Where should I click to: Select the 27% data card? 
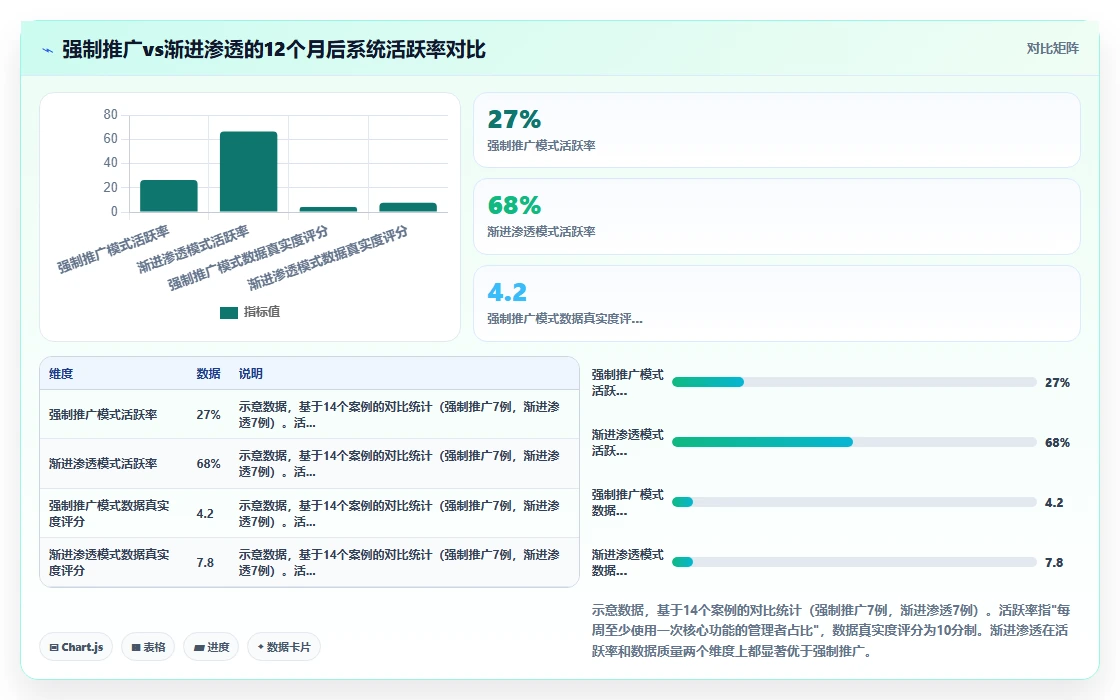pyautogui.click(x=776, y=130)
